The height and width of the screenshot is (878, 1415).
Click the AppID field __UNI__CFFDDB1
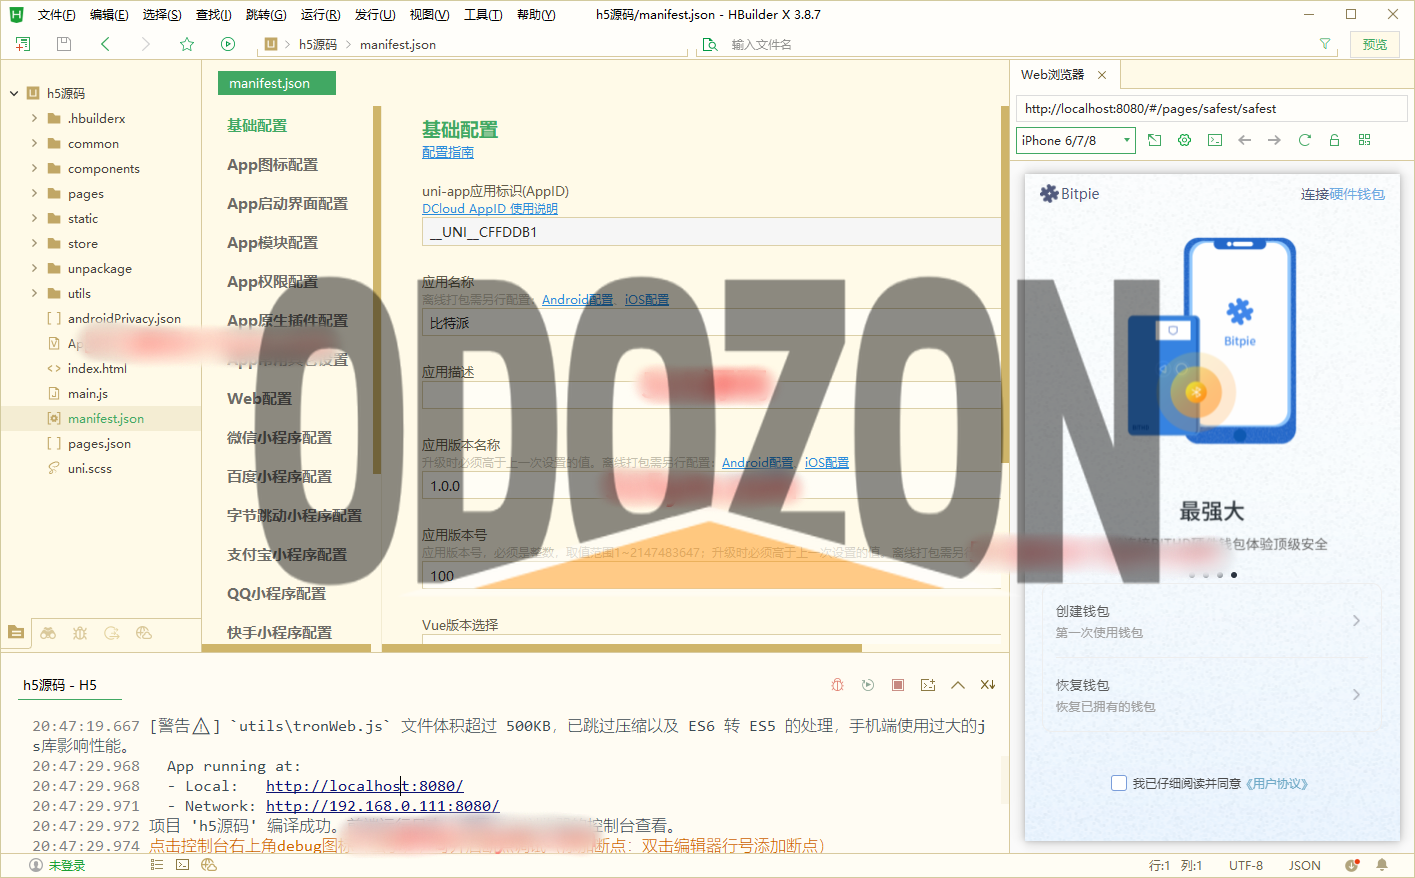coord(711,232)
